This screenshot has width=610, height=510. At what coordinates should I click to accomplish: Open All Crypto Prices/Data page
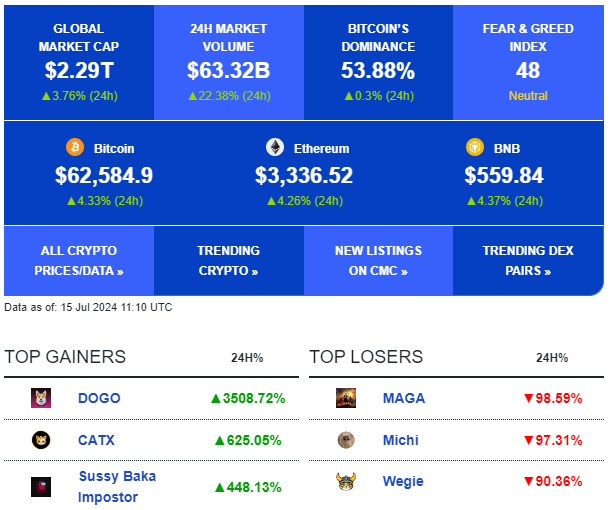pyautogui.click(x=79, y=260)
